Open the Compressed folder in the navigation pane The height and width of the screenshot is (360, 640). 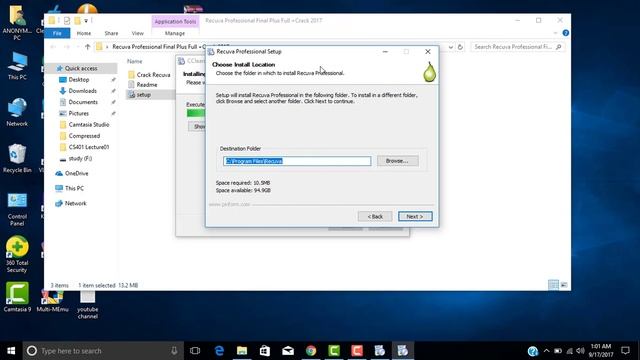point(84,136)
